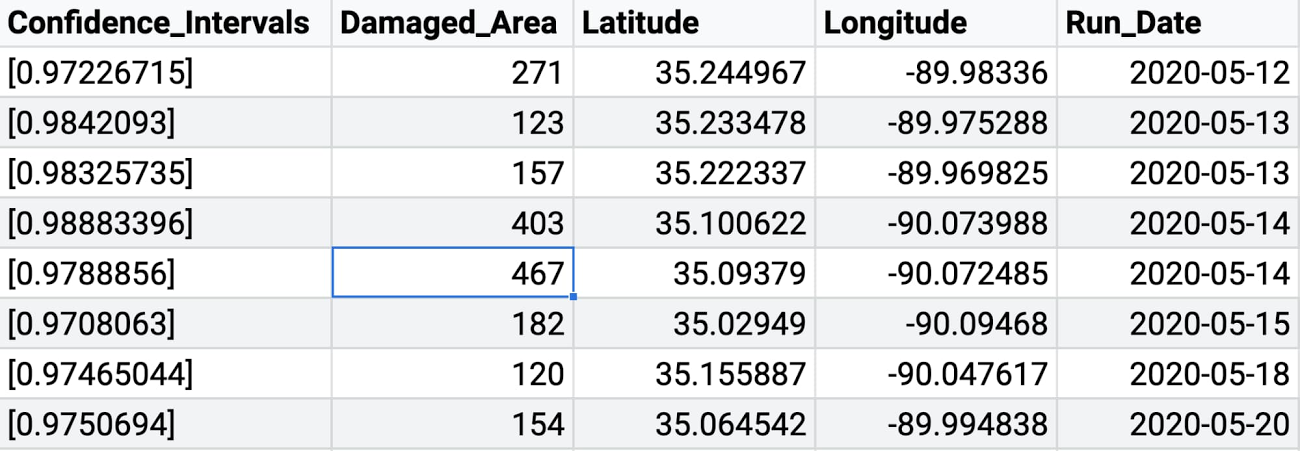The height and width of the screenshot is (451, 1300).
Task: Click Longitude cell -90.072485
Action: (x=936, y=272)
